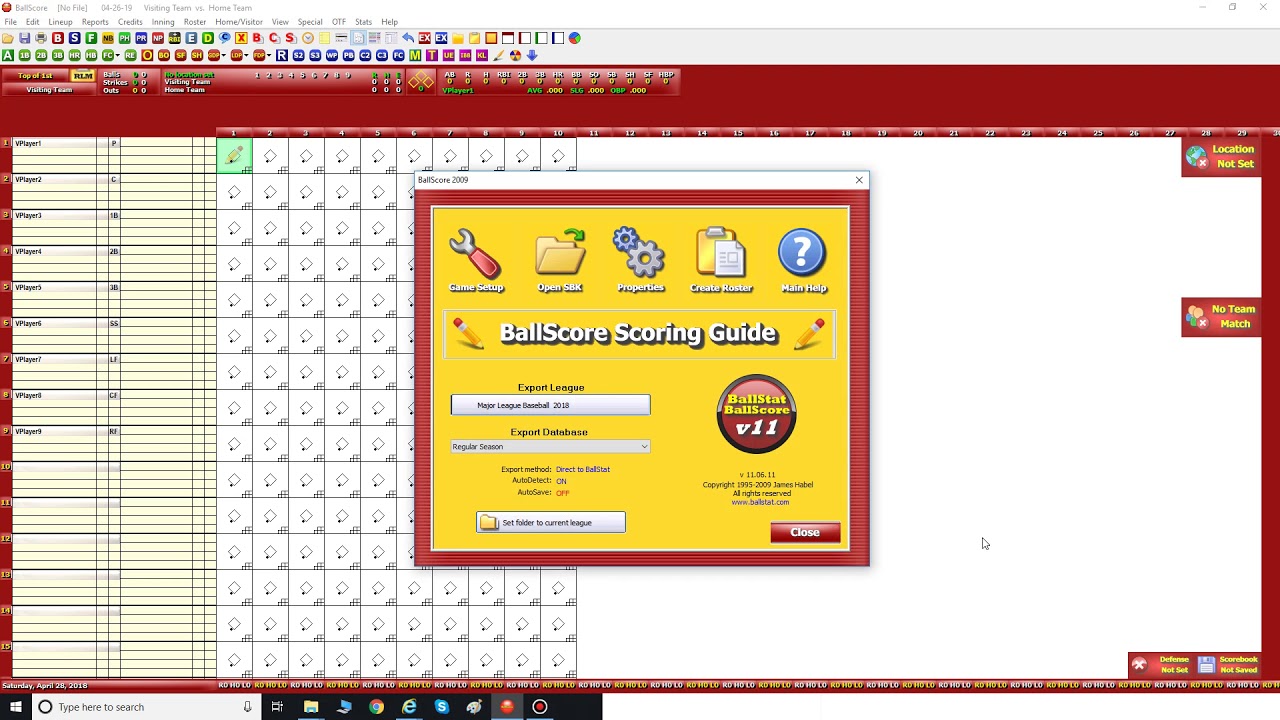Click the blue WP wild pitch icon
Screen dimensions: 1280x720
[x=332, y=55]
